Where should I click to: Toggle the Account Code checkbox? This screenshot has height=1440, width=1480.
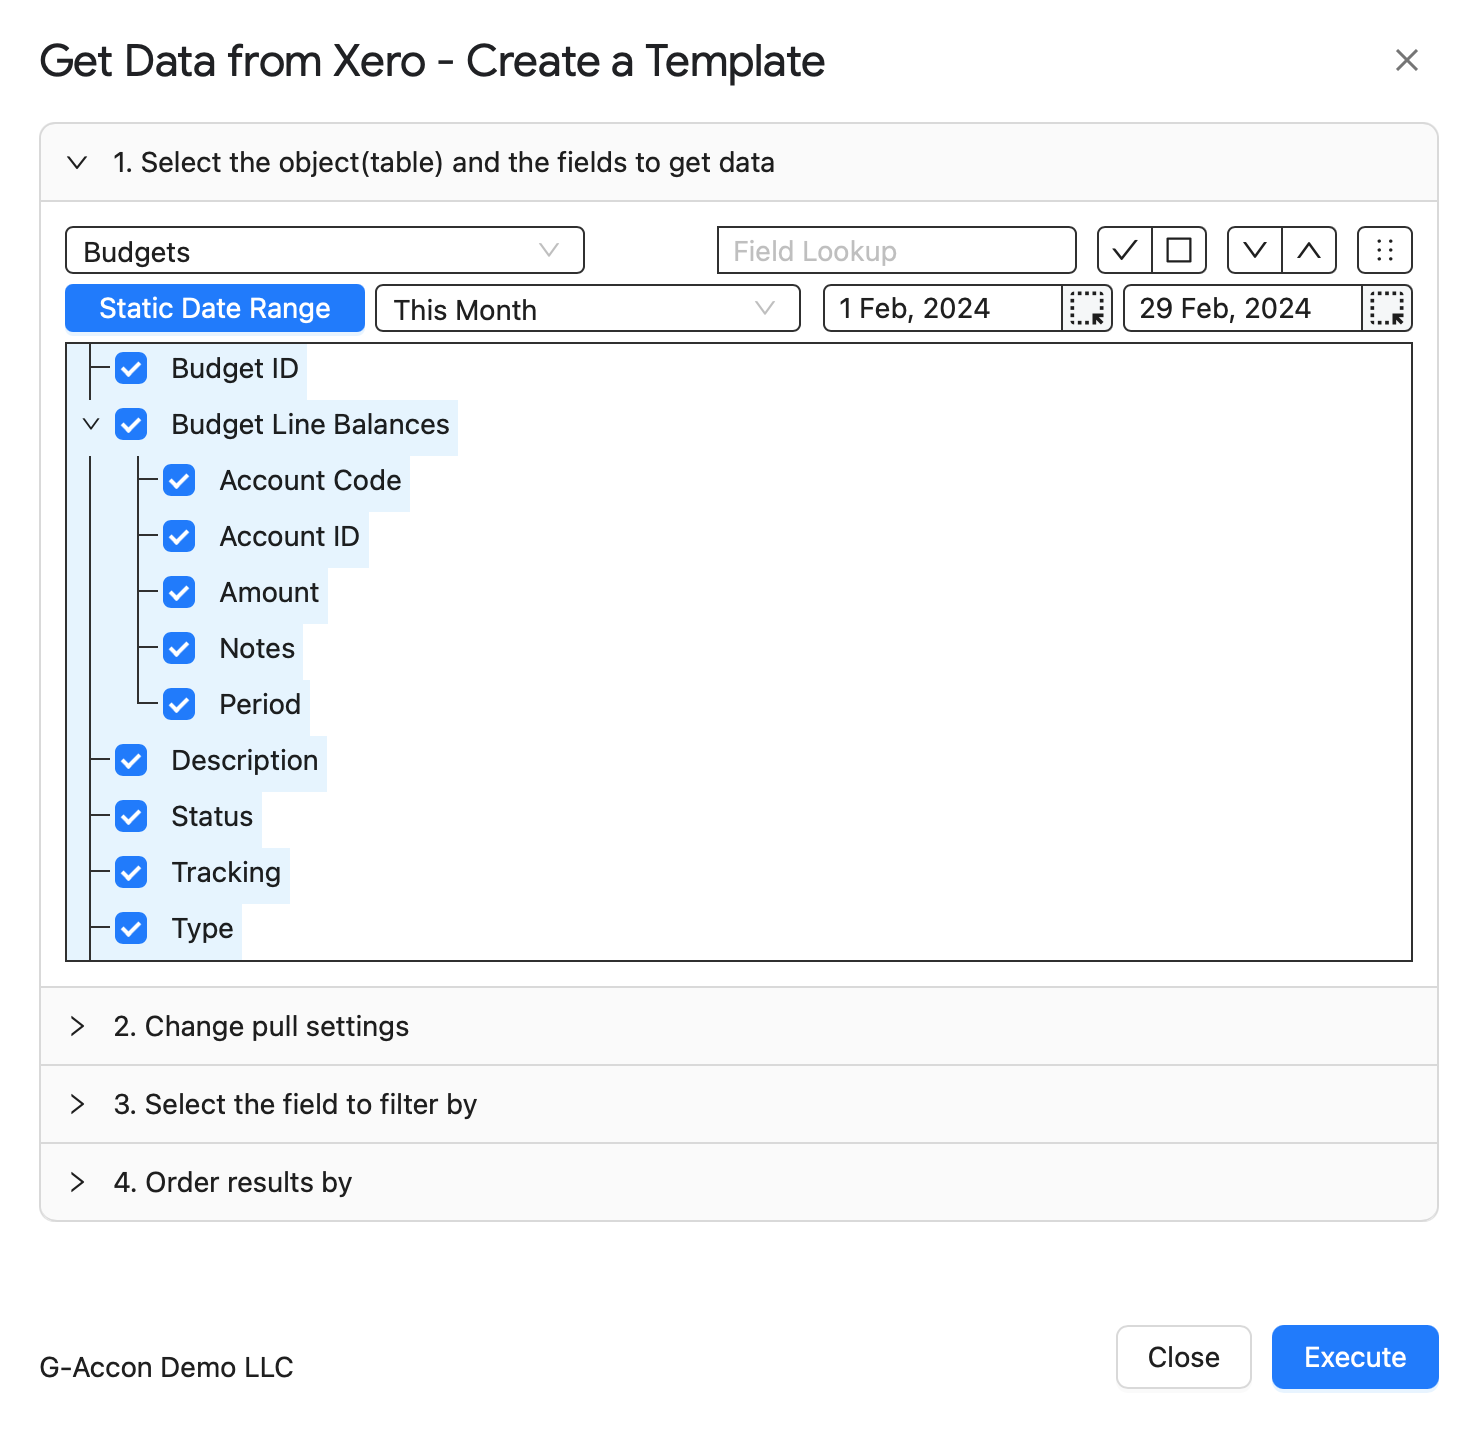(x=179, y=480)
